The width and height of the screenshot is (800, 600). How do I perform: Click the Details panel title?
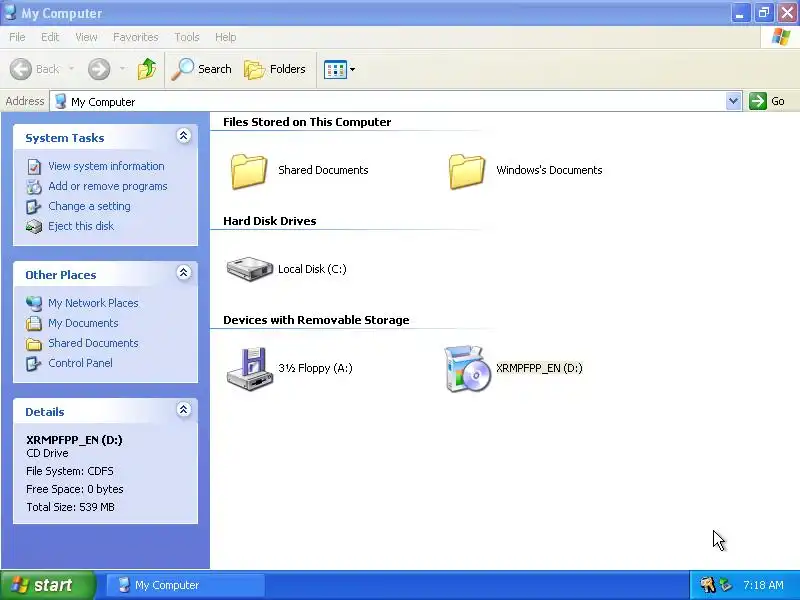pyautogui.click(x=45, y=412)
